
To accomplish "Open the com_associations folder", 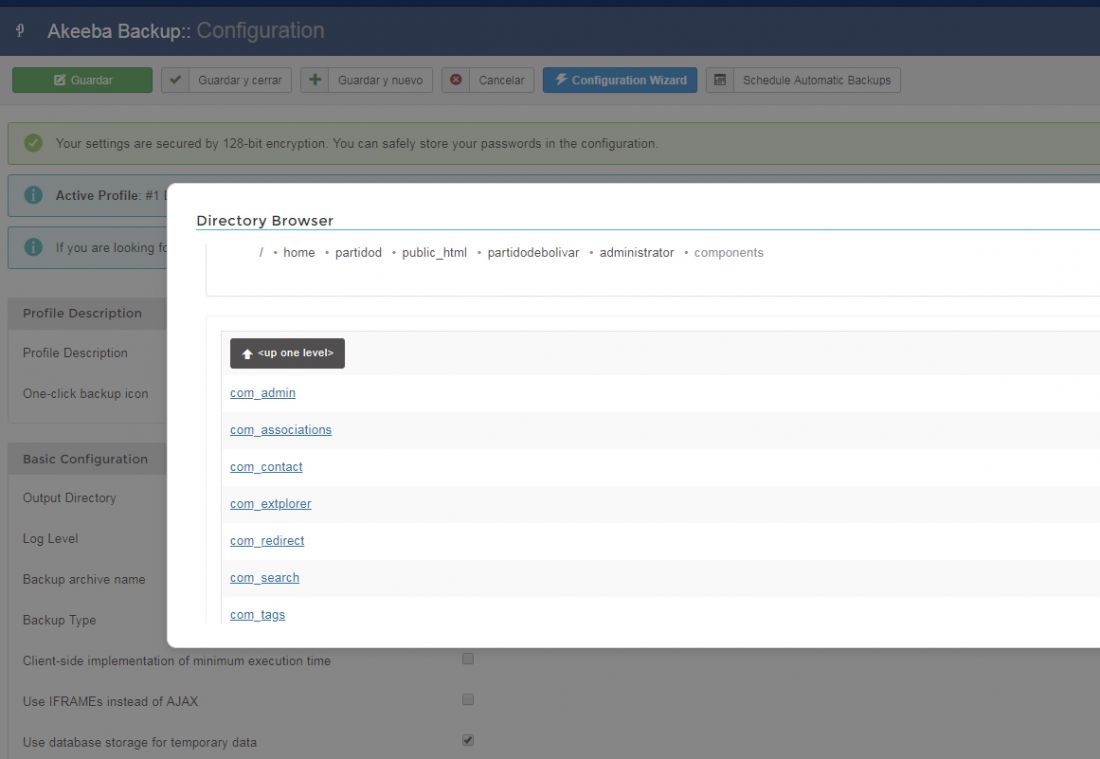I will click(x=281, y=430).
